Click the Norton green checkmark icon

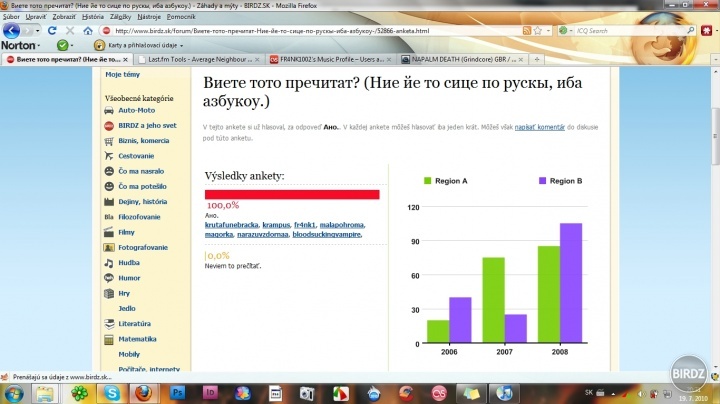pyautogui.click(x=62, y=45)
